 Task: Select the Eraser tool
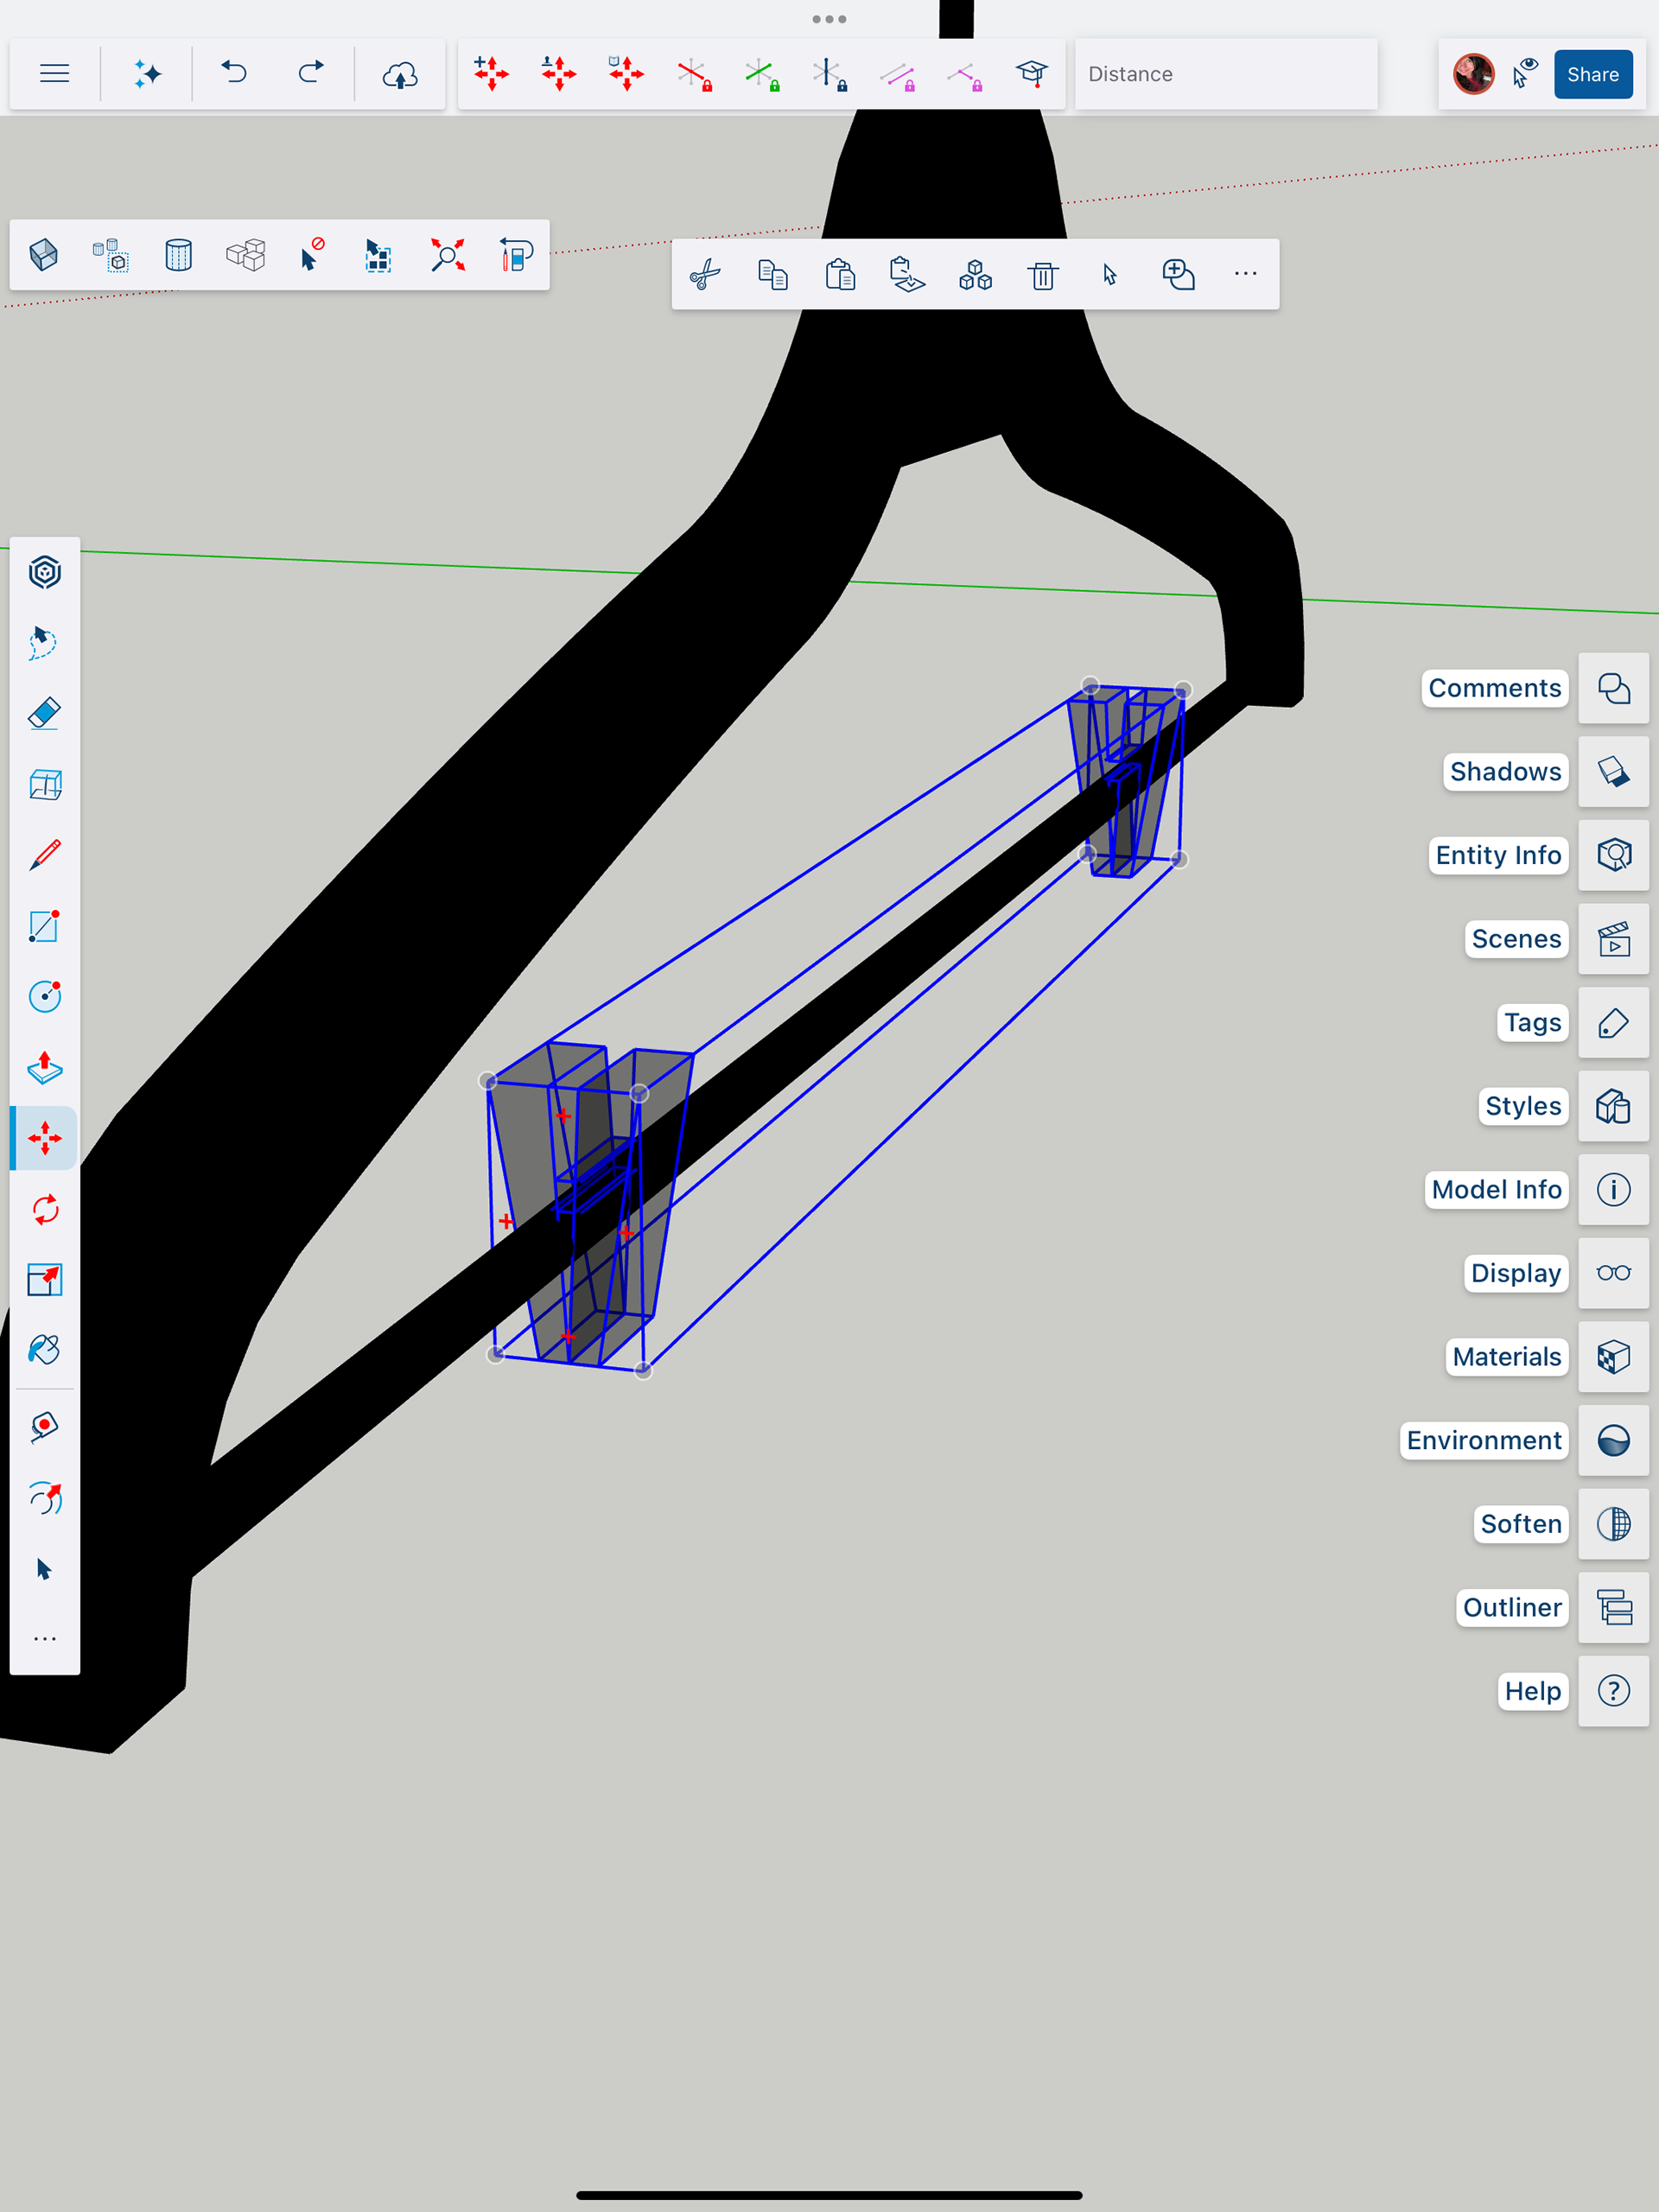click(45, 714)
